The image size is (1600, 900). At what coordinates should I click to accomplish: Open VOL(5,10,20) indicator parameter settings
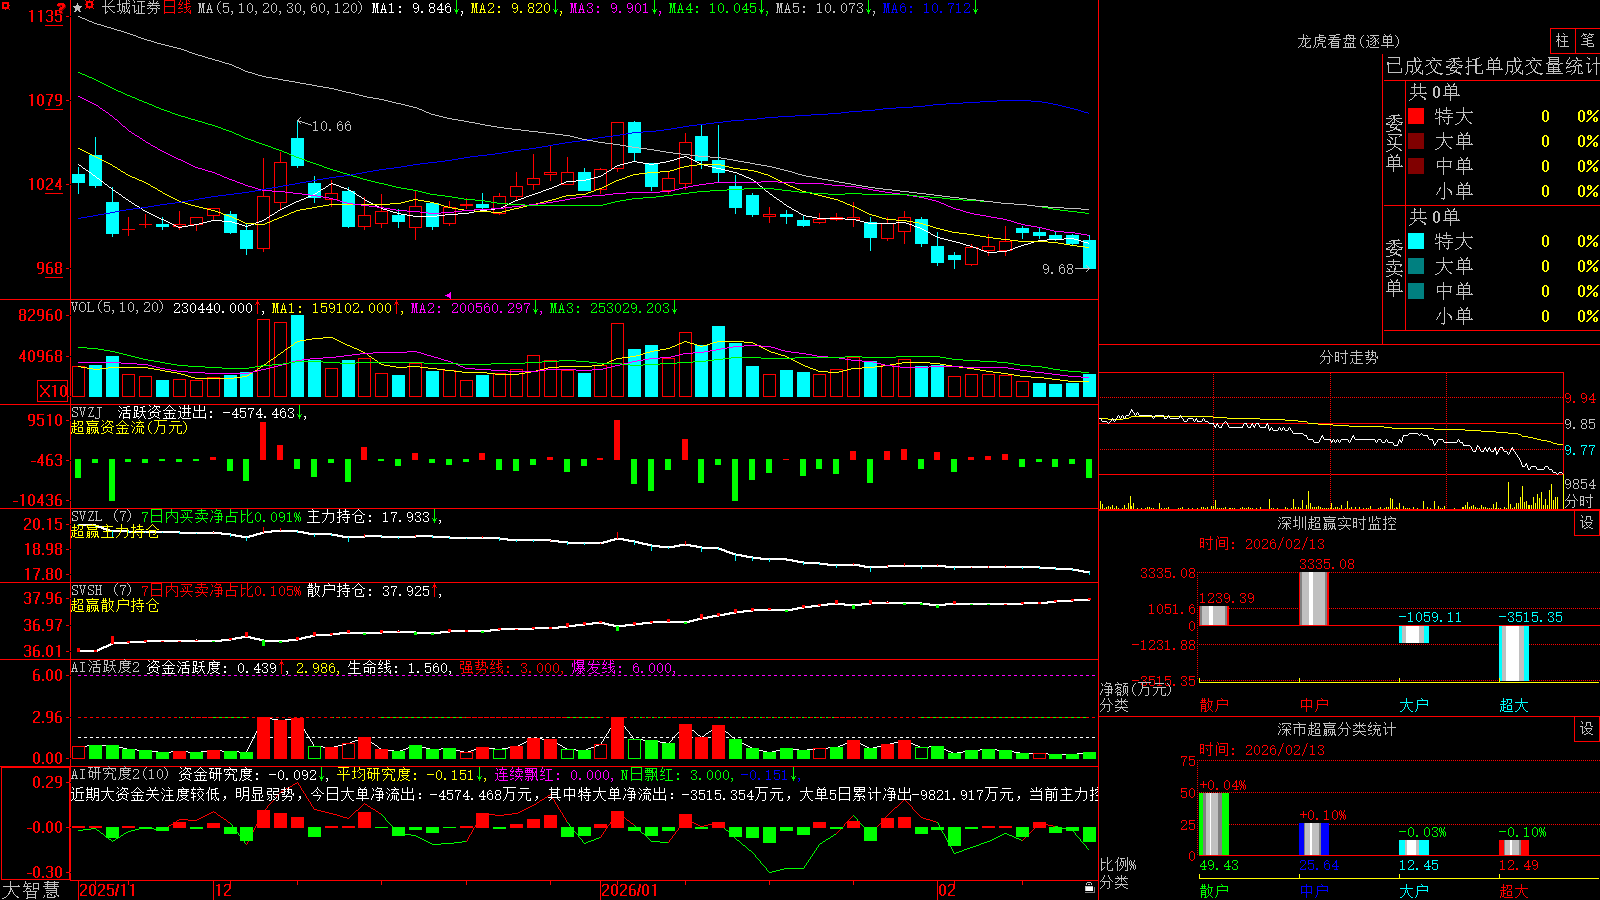pos(117,307)
